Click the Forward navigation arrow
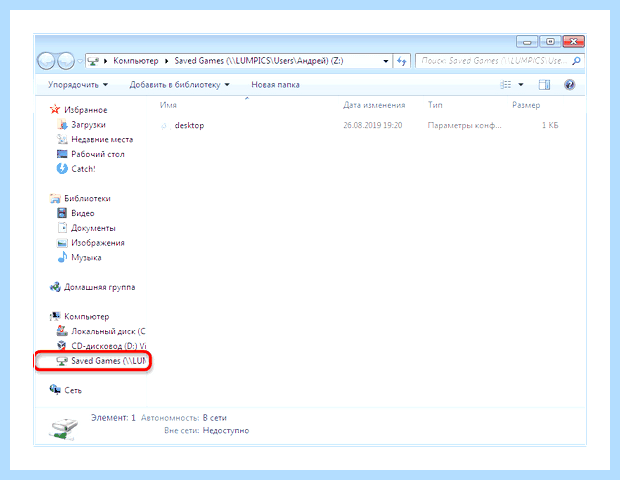 point(66,61)
